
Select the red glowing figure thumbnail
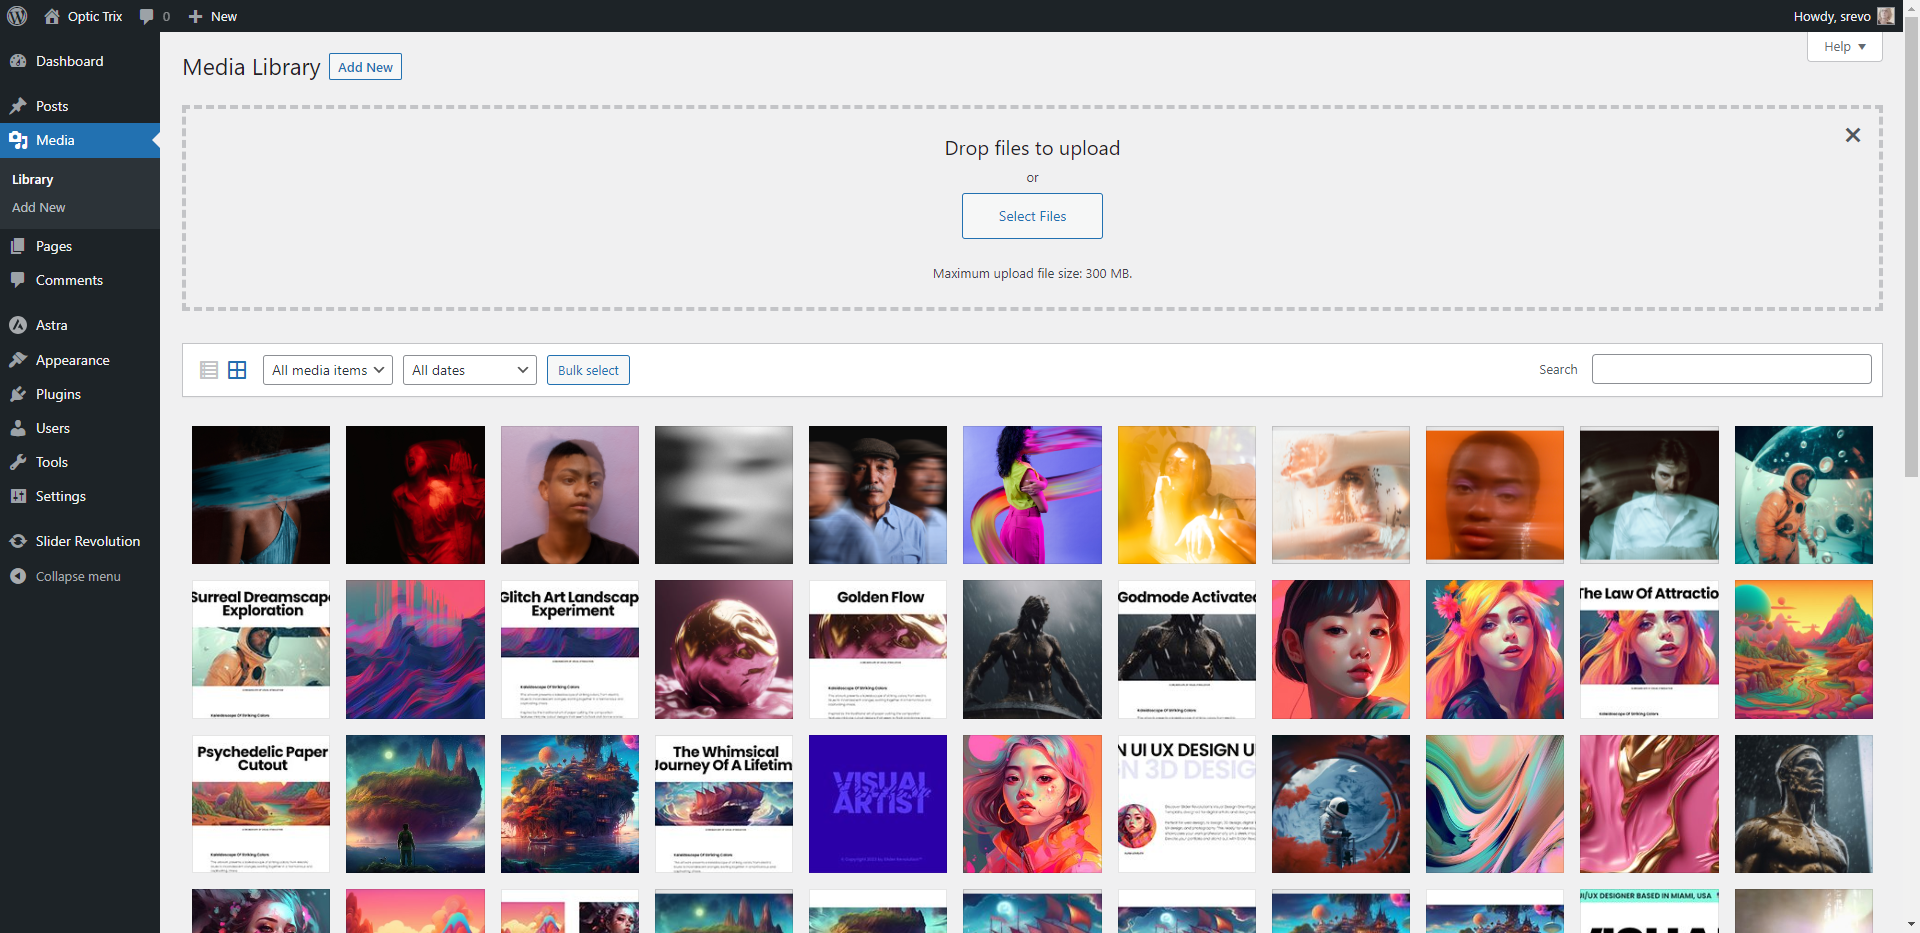(x=415, y=495)
